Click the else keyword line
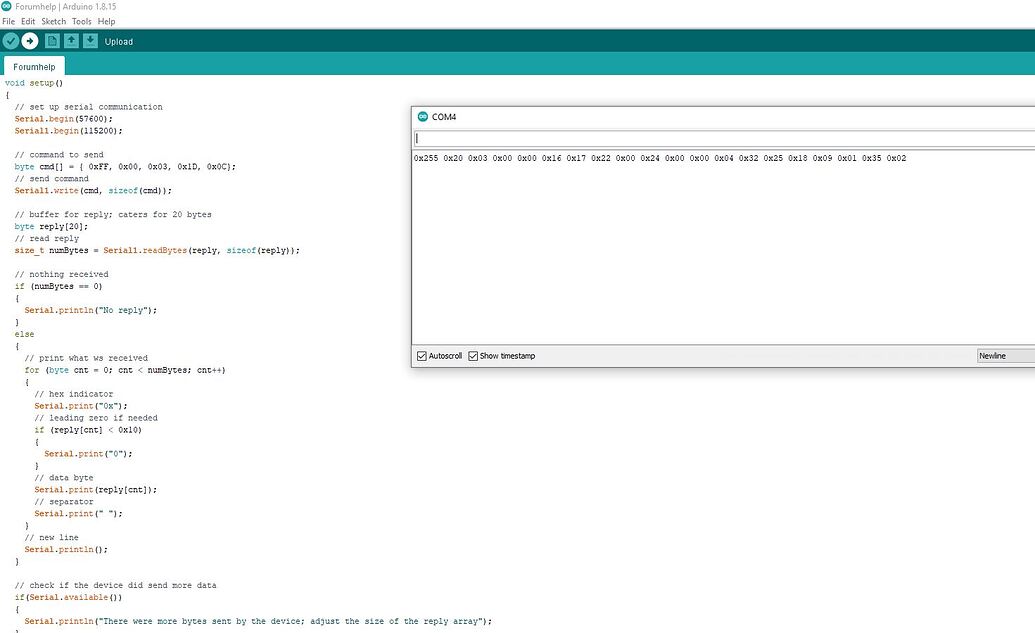 click(24, 334)
